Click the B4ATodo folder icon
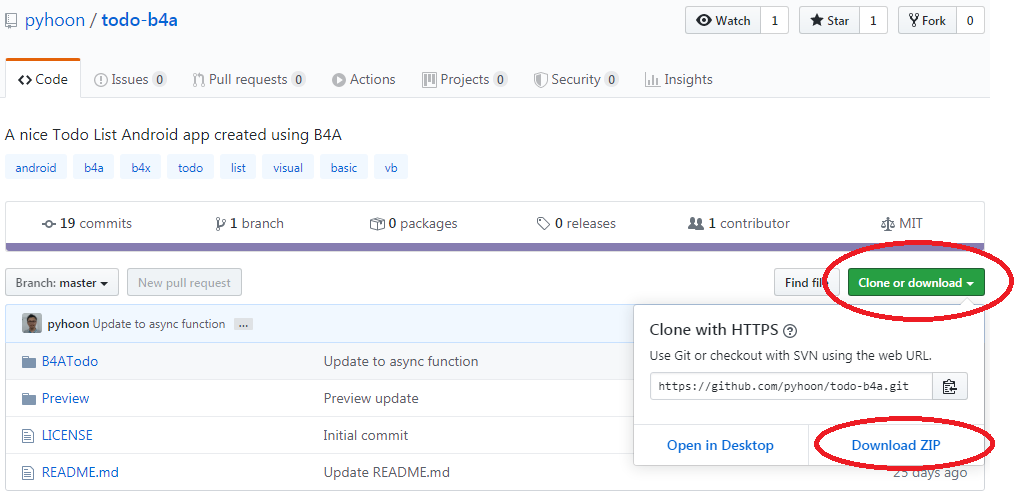Viewport: 1033px width, 495px height. coord(28,361)
